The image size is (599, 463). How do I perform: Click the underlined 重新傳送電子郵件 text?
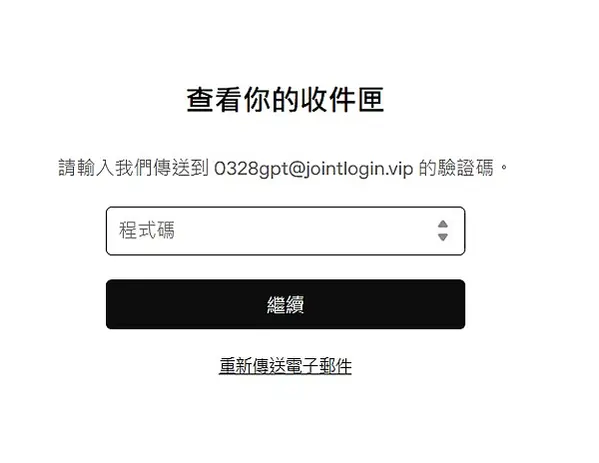285,366
